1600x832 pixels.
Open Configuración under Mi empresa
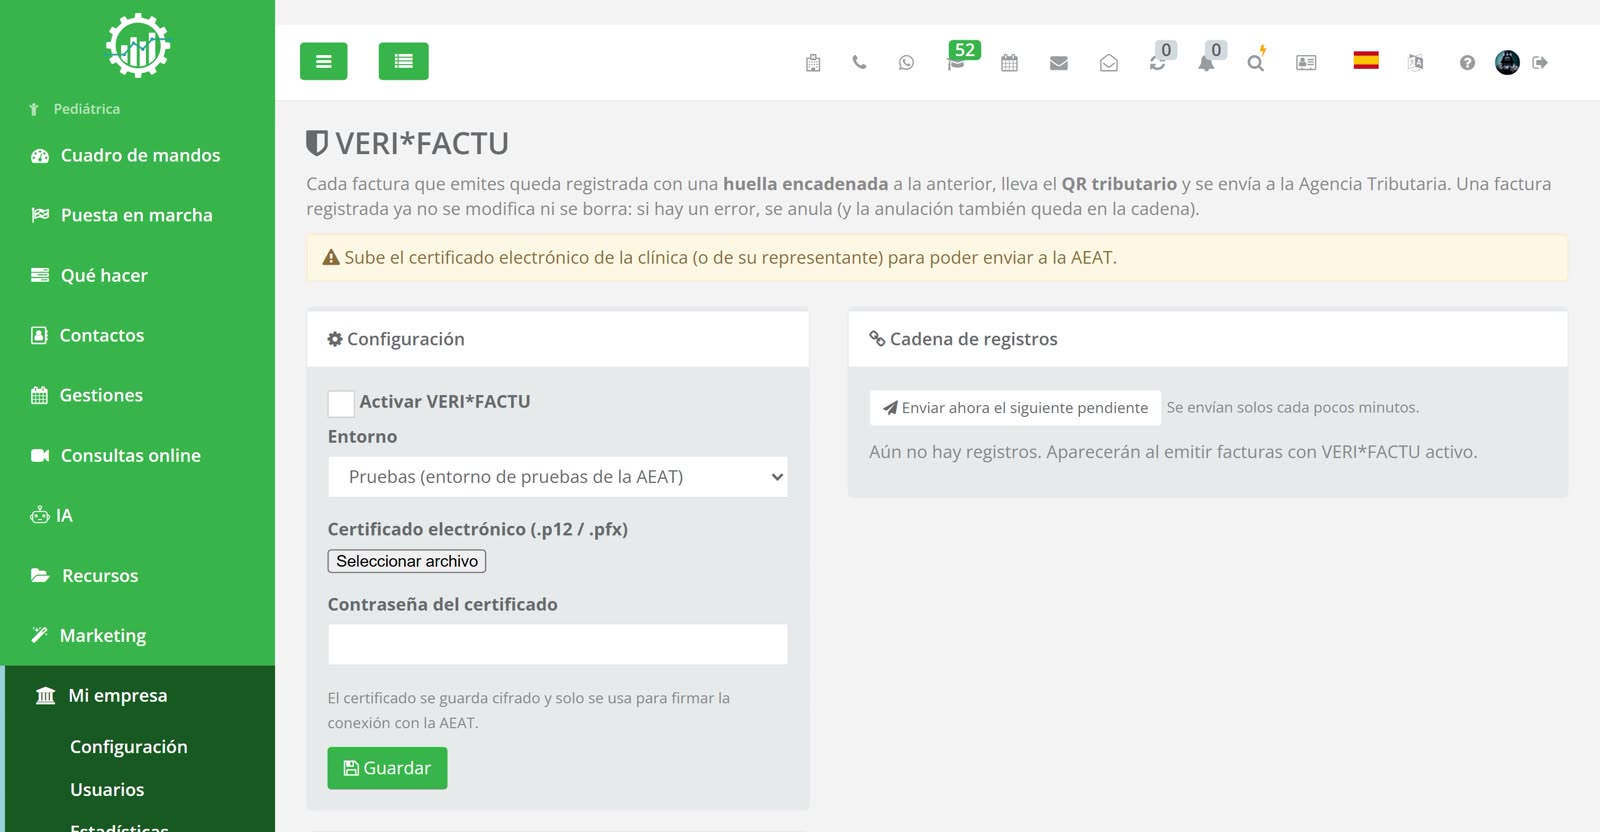tap(129, 747)
